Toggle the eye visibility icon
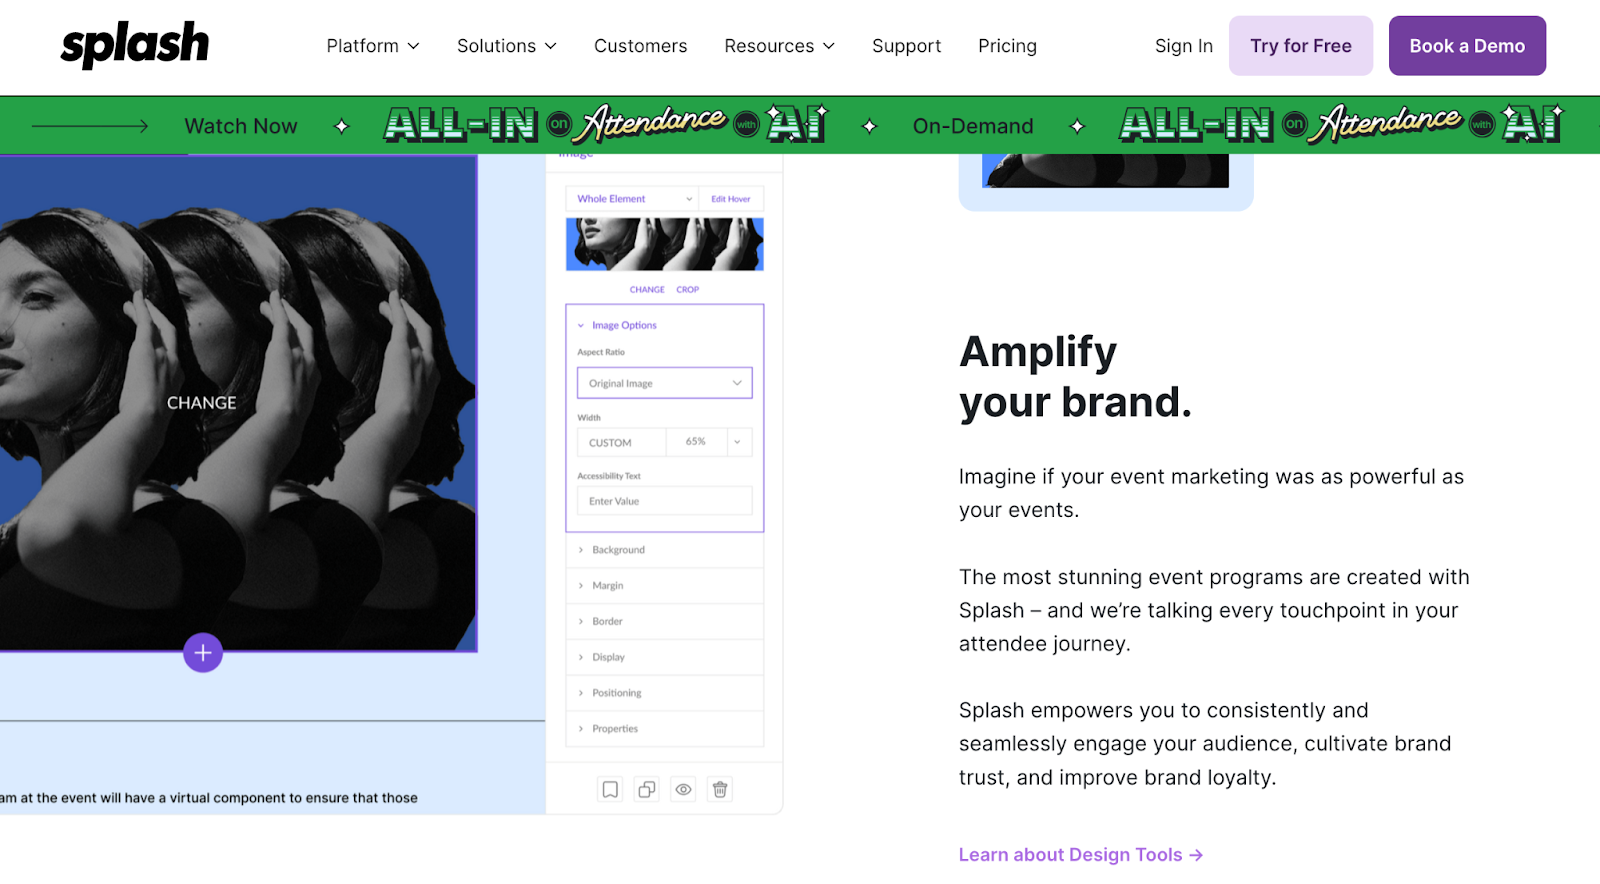1600x884 pixels. 683,790
